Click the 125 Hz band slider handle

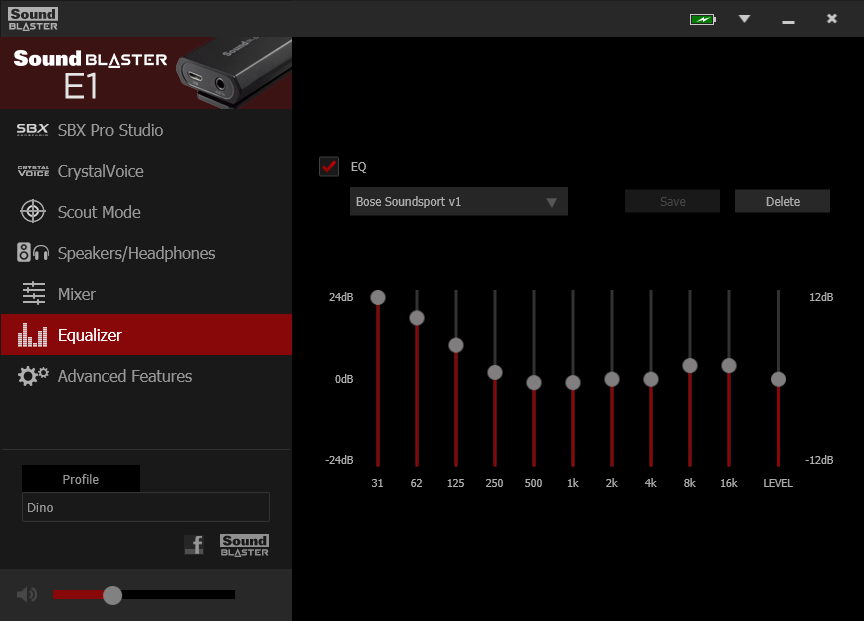click(456, 345)
